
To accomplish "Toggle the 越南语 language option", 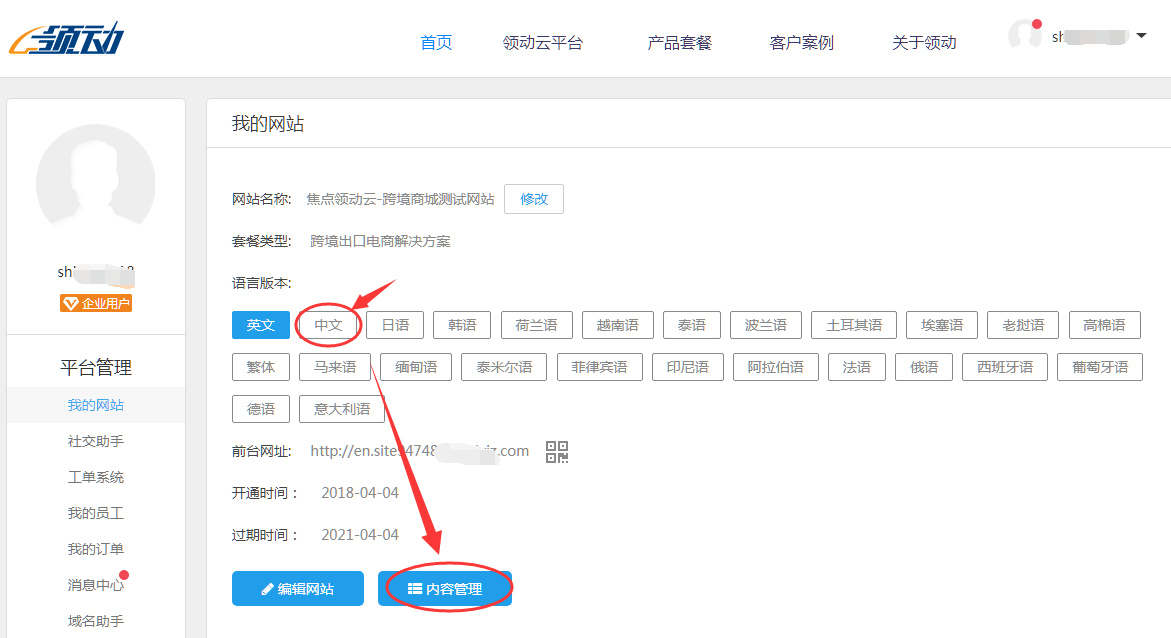I will (x=617, y=324).
